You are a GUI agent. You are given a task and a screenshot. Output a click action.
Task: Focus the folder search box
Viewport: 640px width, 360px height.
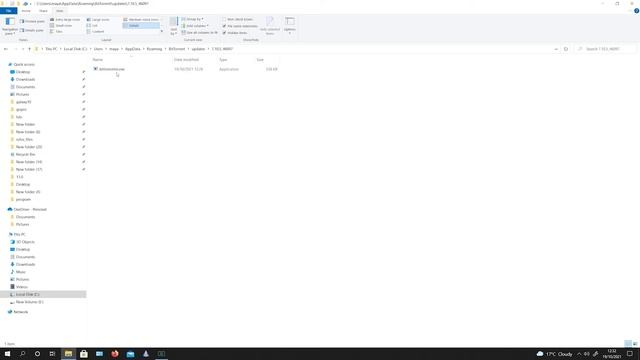[605, 49]
